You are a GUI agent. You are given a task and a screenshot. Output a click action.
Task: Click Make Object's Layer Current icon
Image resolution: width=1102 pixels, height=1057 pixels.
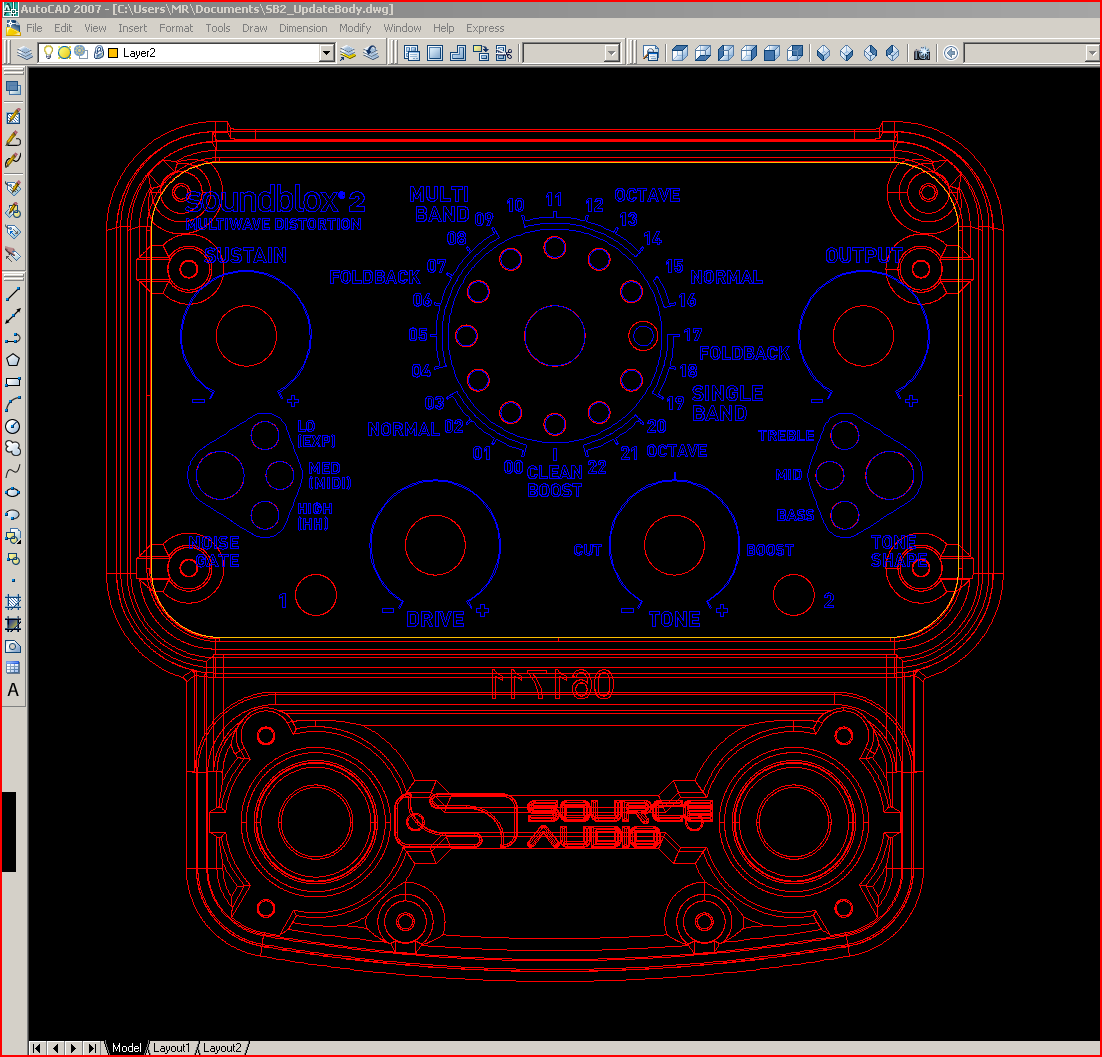click(x=348, y=53)
